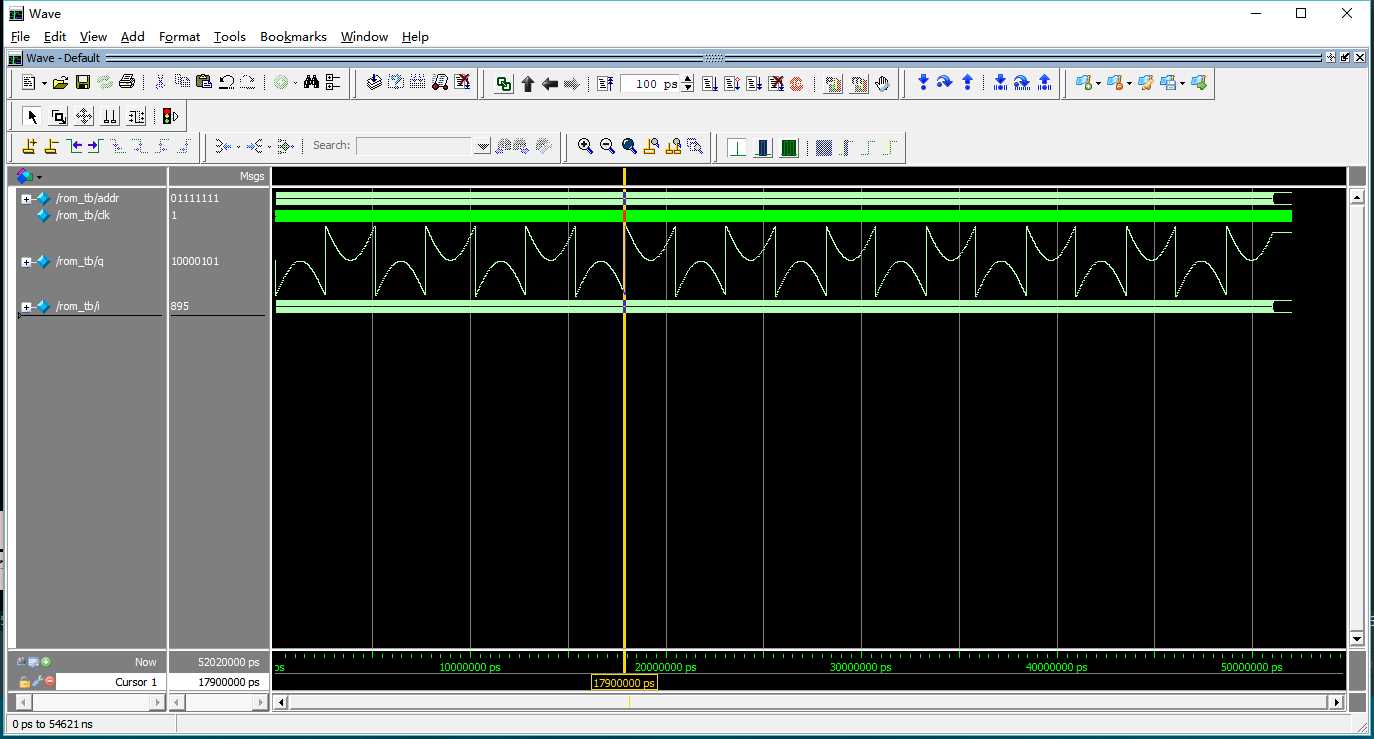Click the vertical scrollbar down arrow
Viewport: 1374px width, 739px height.
tap(1357, 638)
